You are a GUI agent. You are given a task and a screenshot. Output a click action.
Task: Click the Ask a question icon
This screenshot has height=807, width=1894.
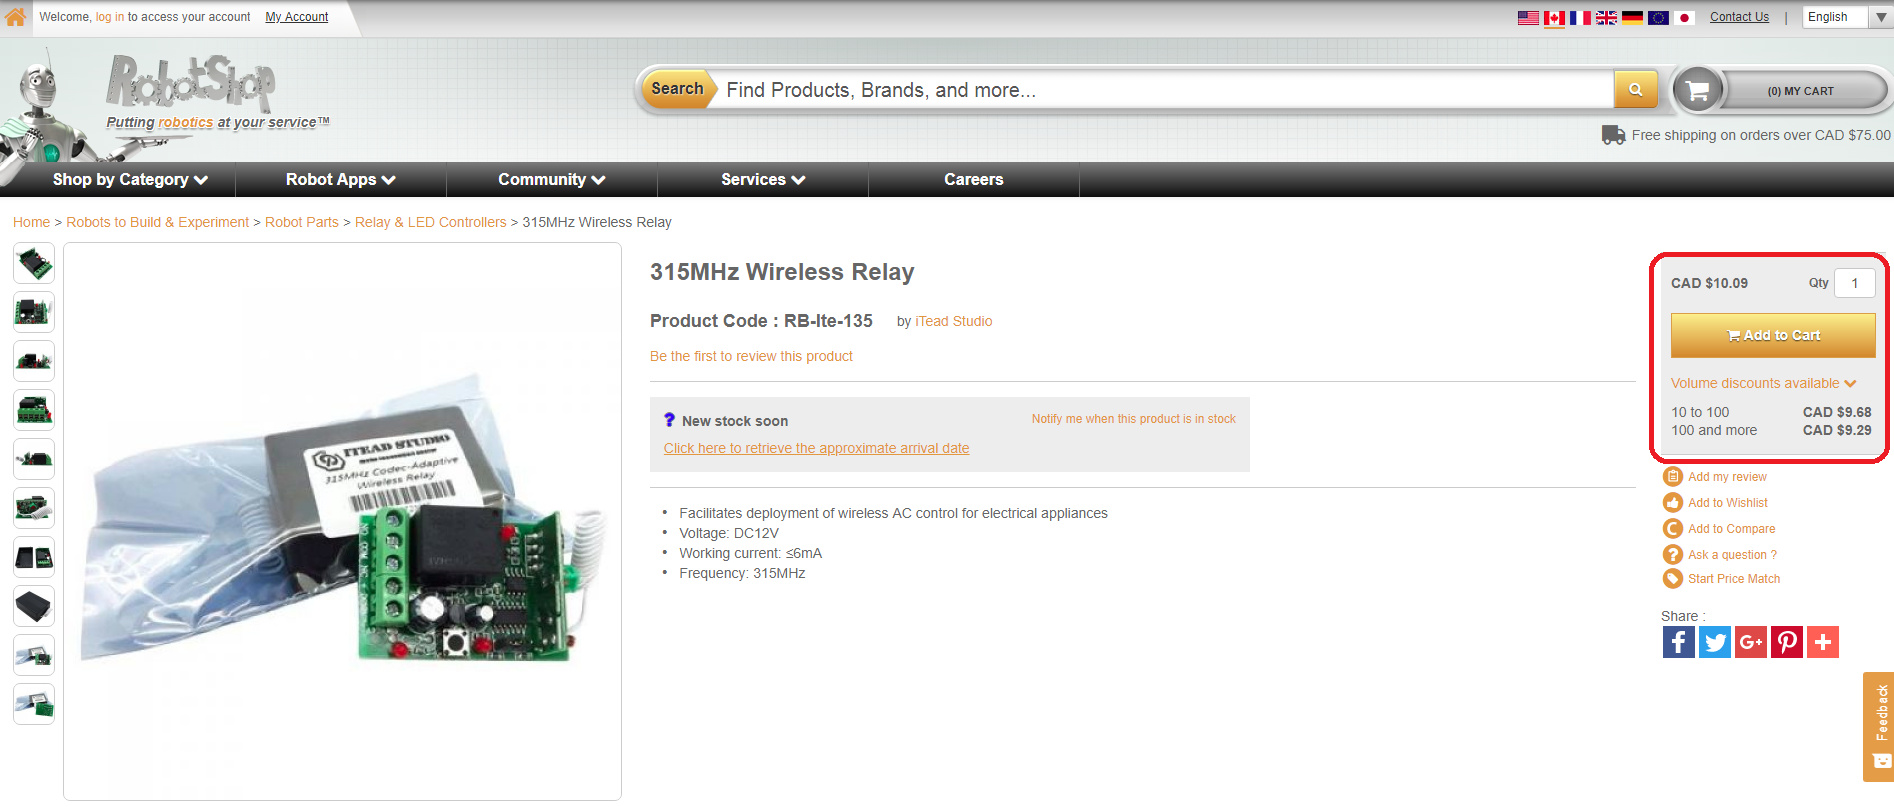coord(1673,555)
